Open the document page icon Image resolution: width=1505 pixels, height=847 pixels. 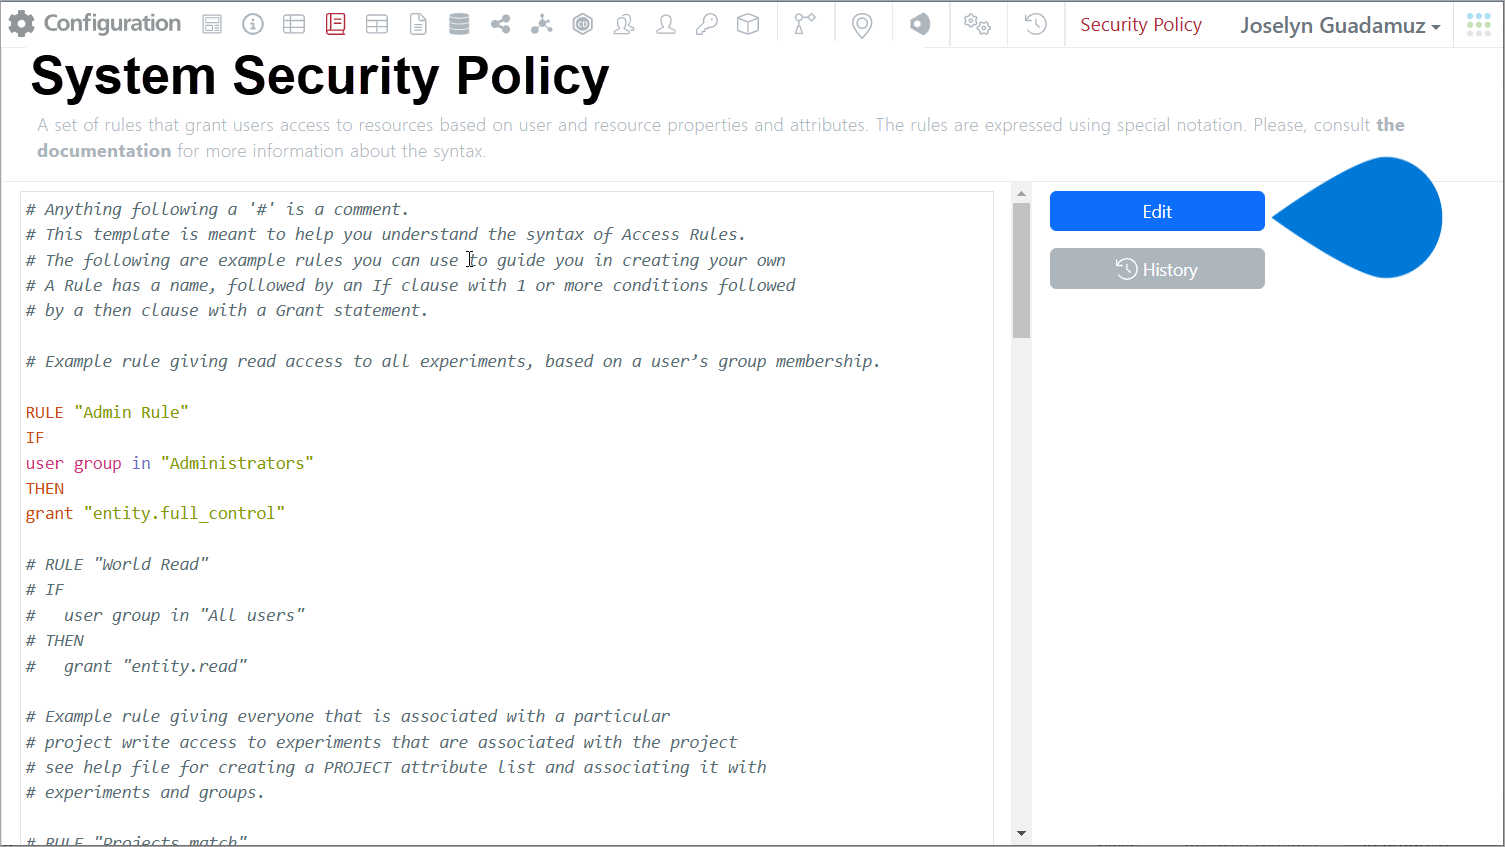[x=419, y=25]
